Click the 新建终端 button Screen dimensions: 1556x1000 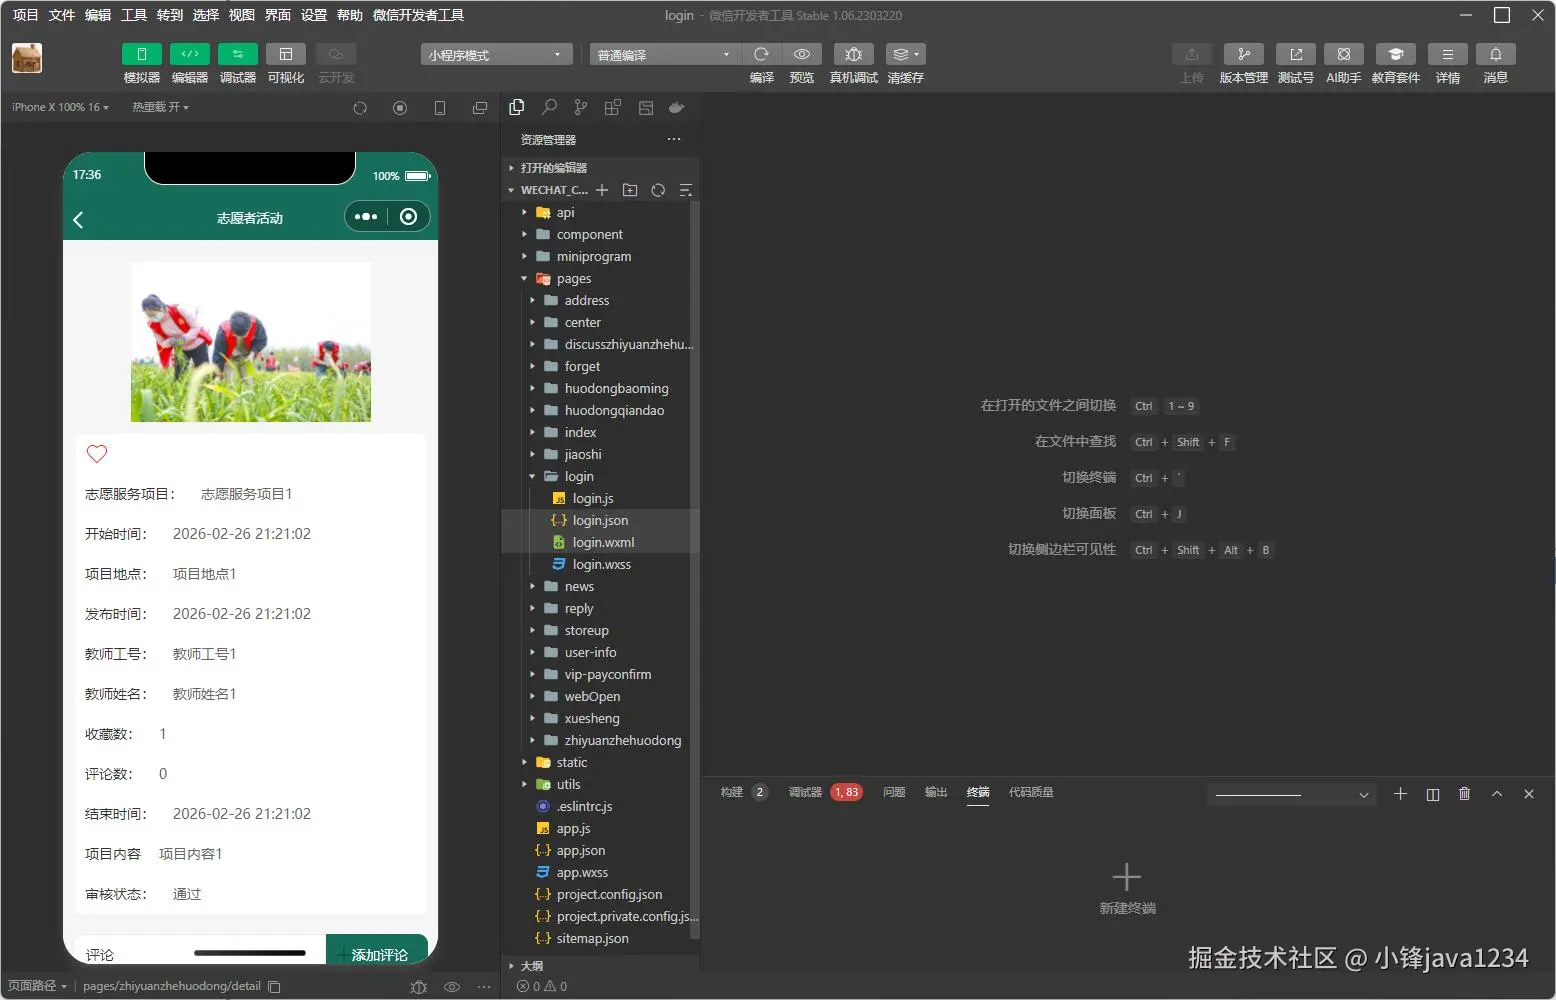1127,888
